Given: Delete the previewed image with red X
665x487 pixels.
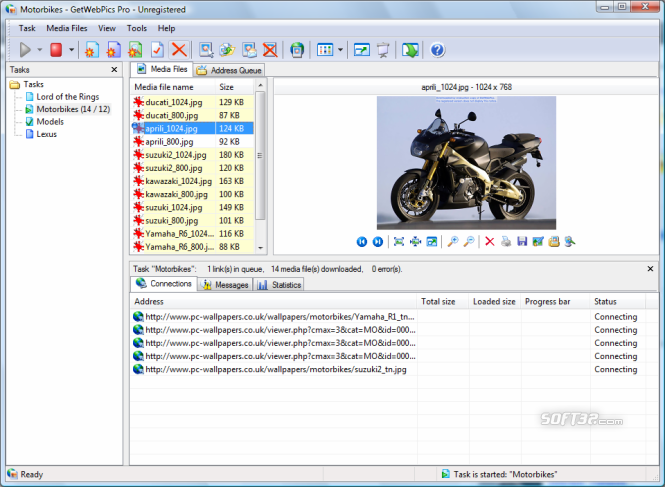Looking at the screenshot, I should [489, 242].
